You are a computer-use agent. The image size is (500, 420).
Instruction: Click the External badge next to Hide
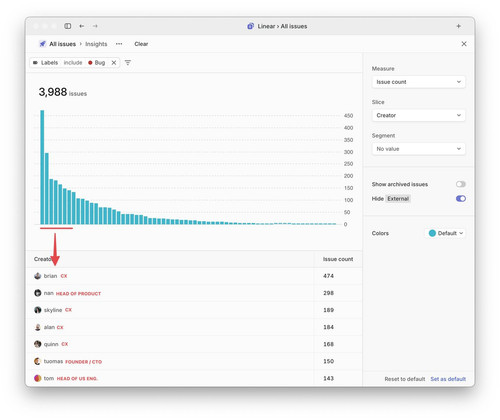click(x=398, y=199)
